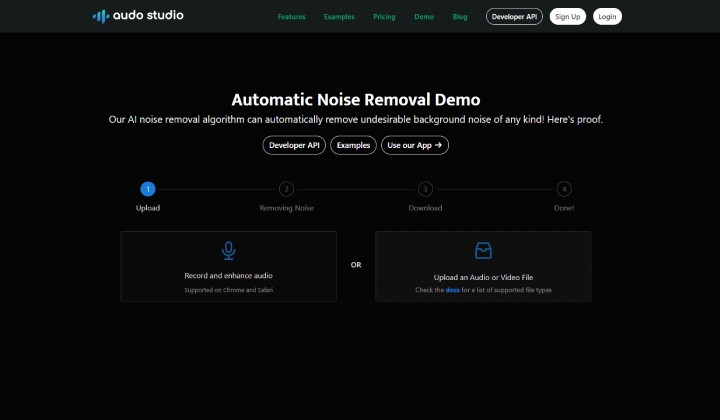The height and width of the screenshot is (420, 720).
Task: Select step 2 Removing Noise circle
Action: [287, 189]
